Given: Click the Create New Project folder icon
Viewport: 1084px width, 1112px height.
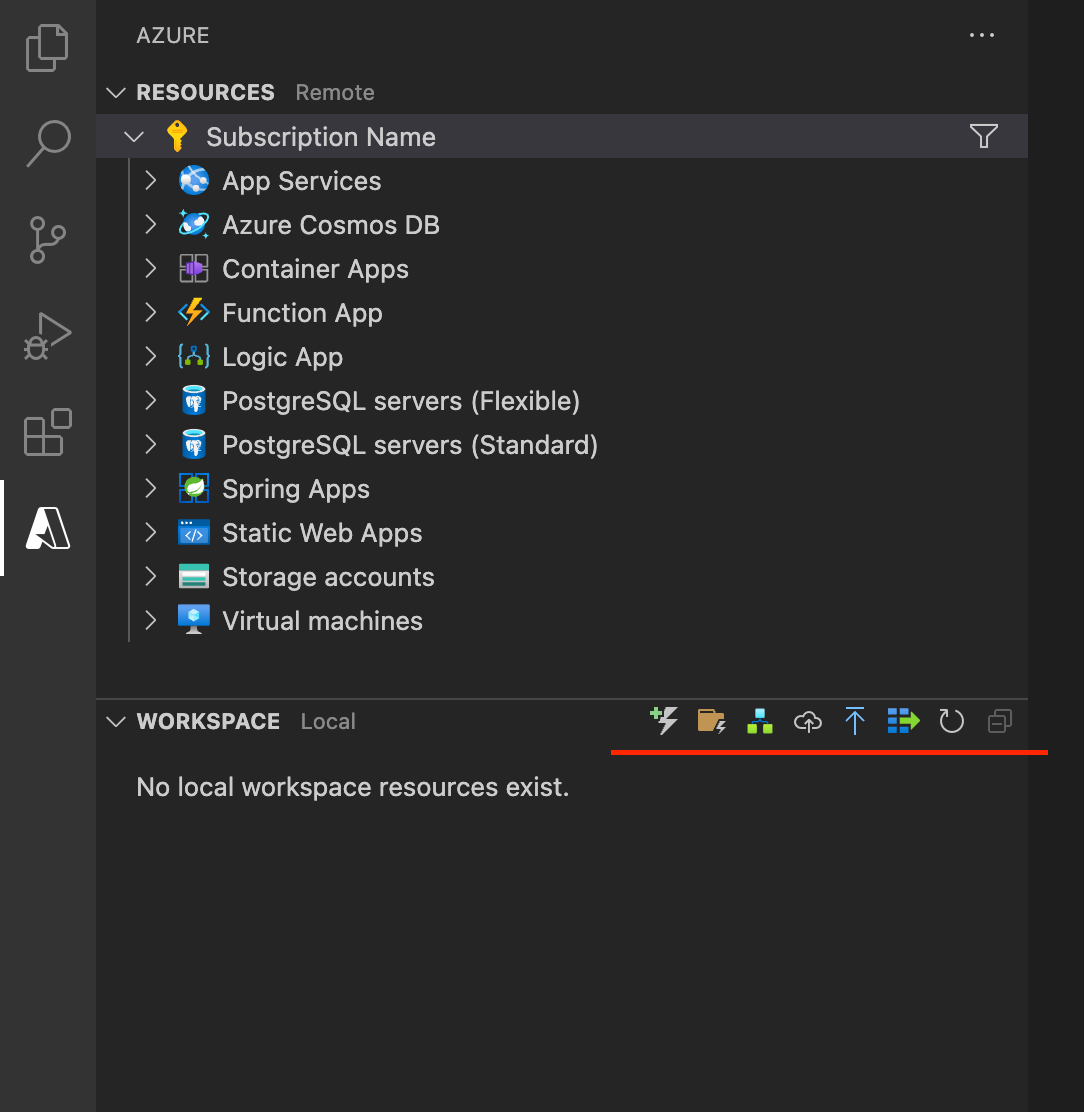Looking at the screenshot, I should 711,720.
